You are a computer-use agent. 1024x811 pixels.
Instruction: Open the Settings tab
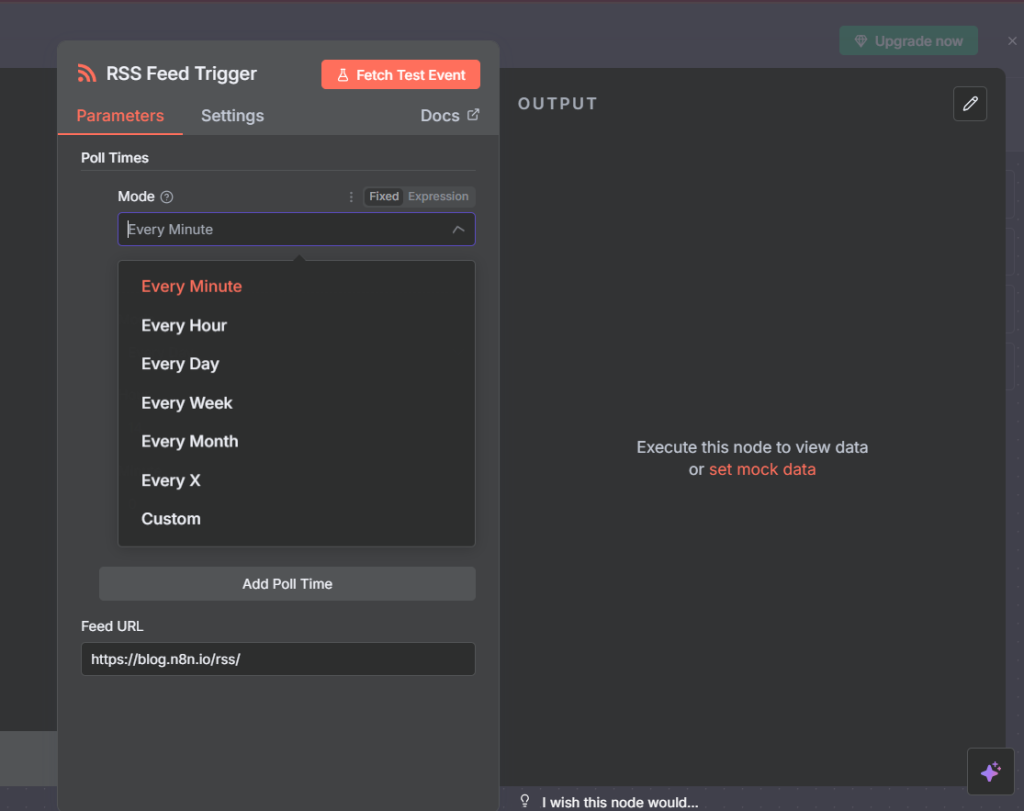[232, 116]
